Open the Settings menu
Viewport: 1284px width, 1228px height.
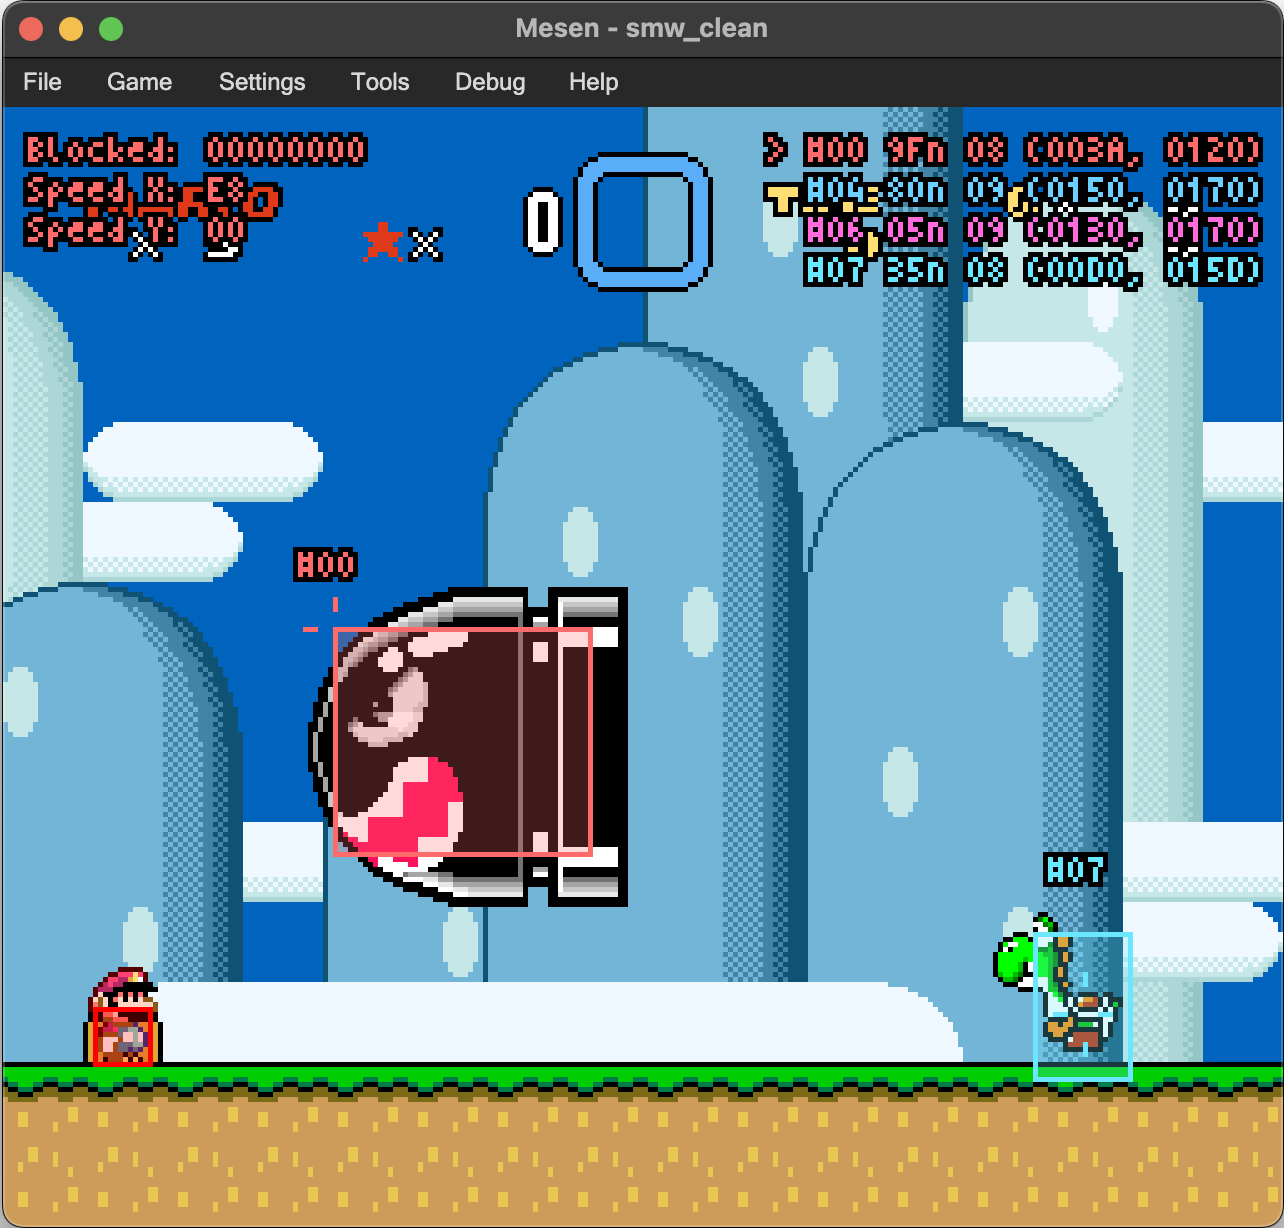click(262, 82)
